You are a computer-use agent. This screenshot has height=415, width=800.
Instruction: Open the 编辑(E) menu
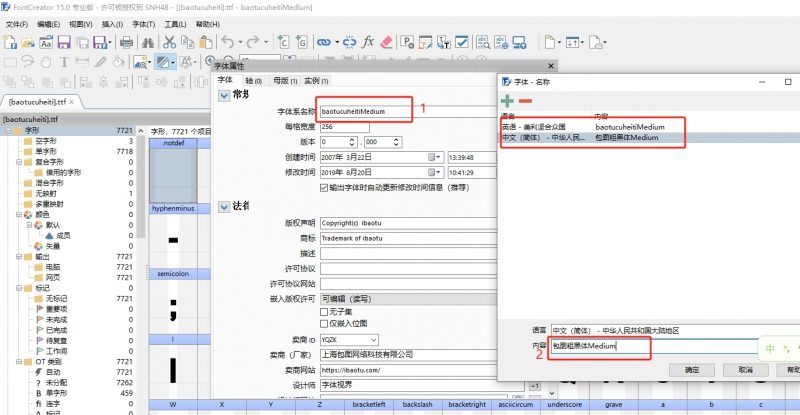48,24
